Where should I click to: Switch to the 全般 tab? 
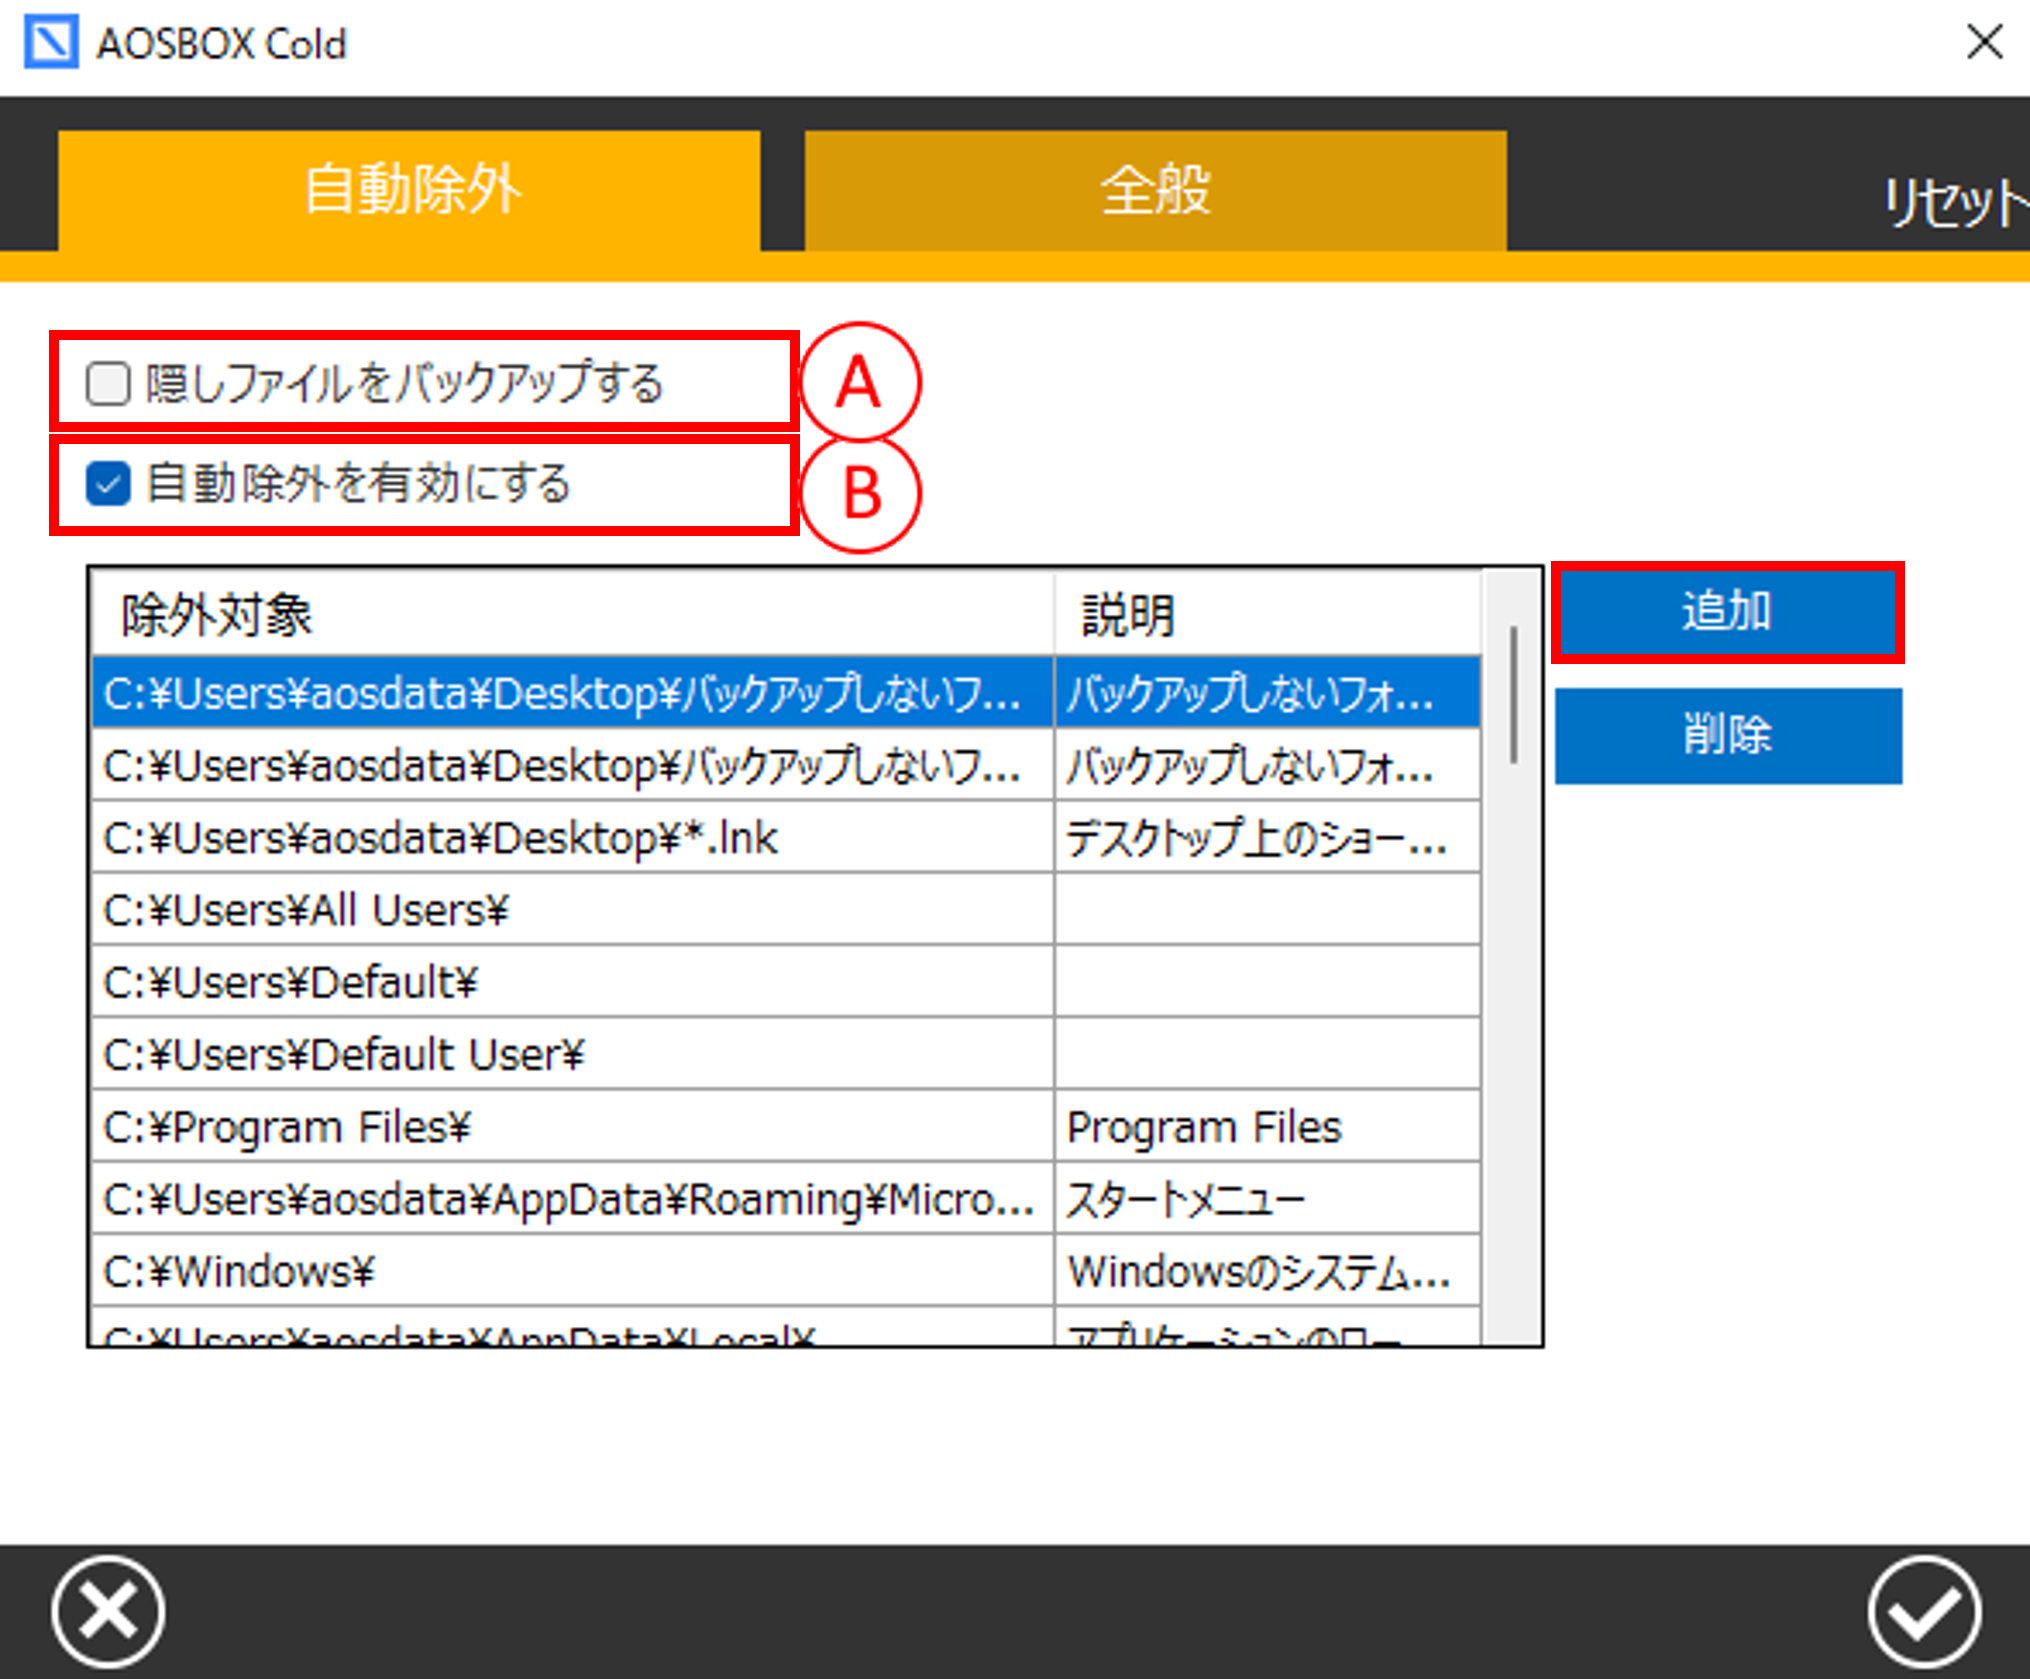click(1155, 190)
